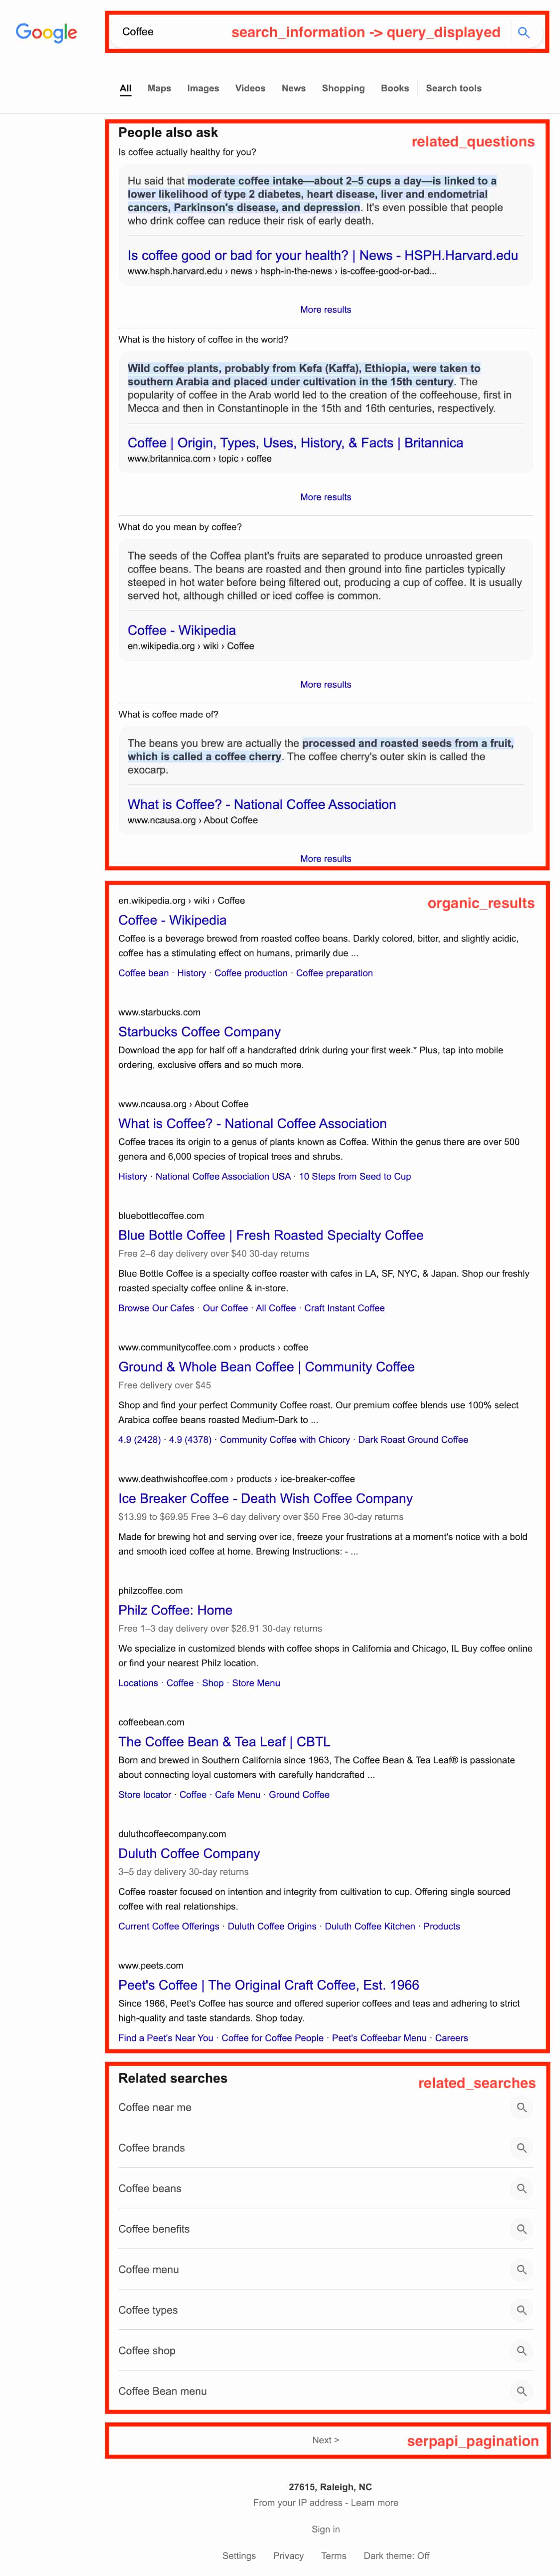
Task: Open the 'Coffee bean' Wikipedia sitelink
Action: 143,973
